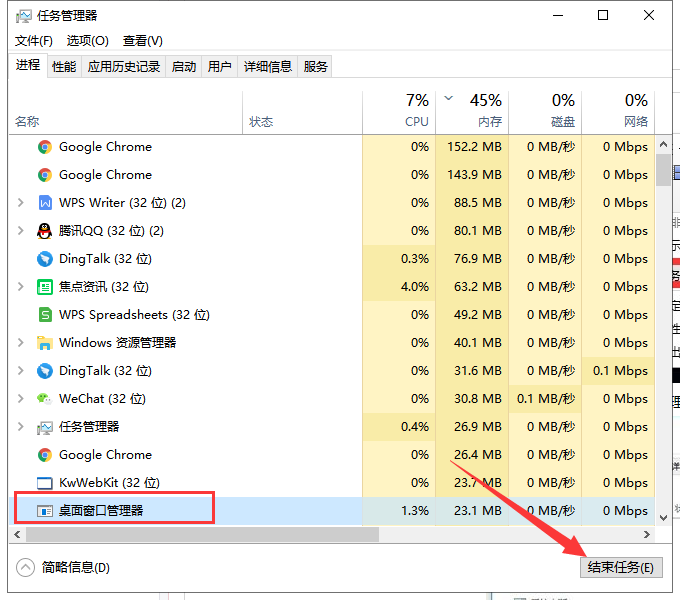Collapse to 简略信息 view
Screen dimensions: 680x600
click(x=64, y=567)
